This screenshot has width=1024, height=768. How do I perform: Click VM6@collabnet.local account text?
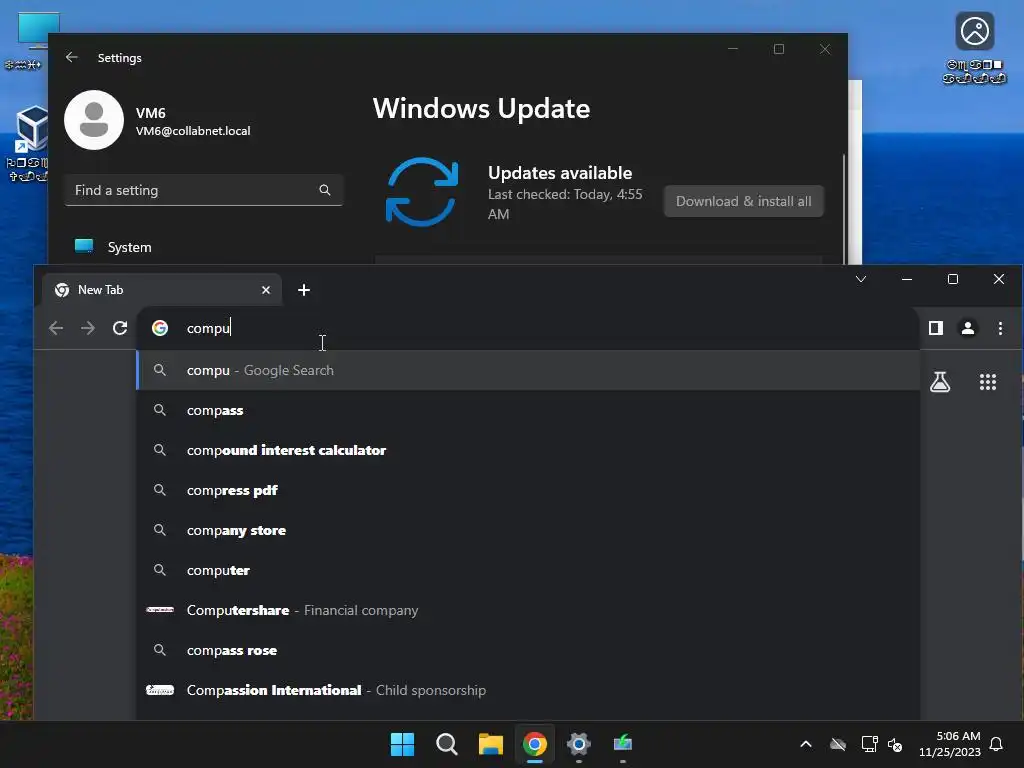(x=193, y=131)
